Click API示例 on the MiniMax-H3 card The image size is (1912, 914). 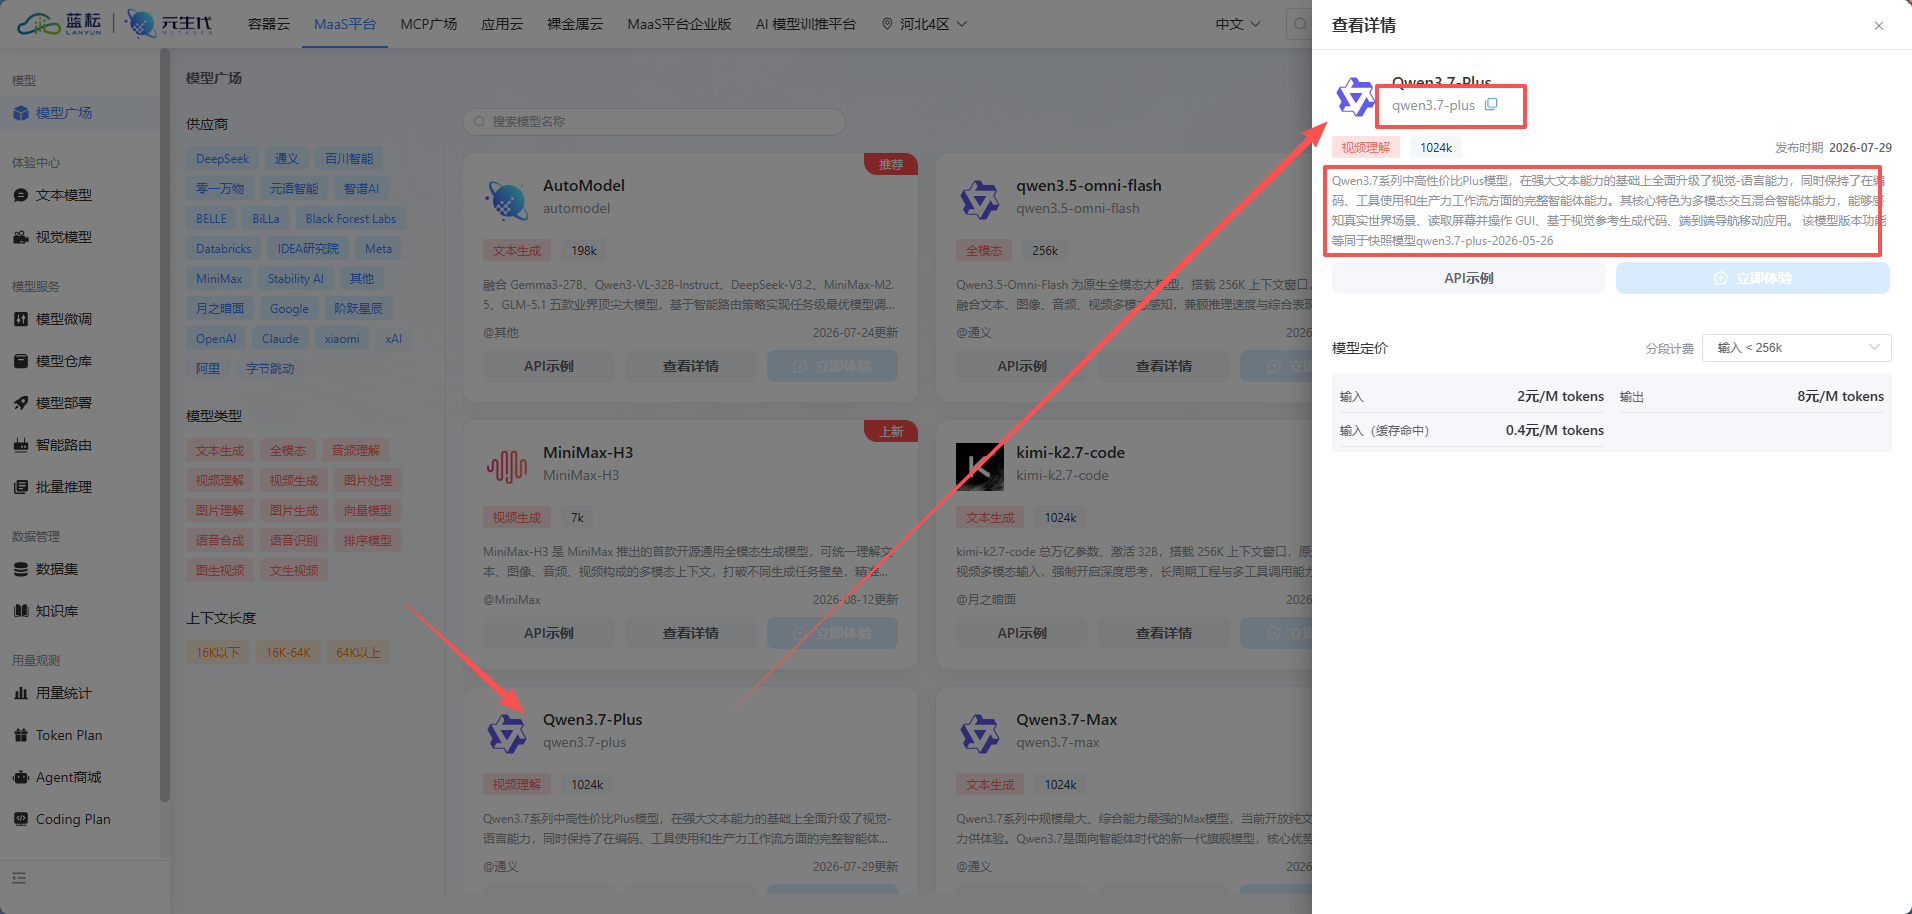click(x=549, y=633)
